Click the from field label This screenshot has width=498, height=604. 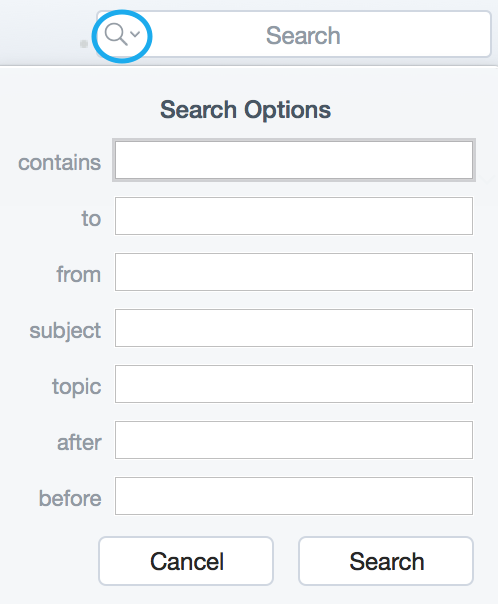[79, 274]
